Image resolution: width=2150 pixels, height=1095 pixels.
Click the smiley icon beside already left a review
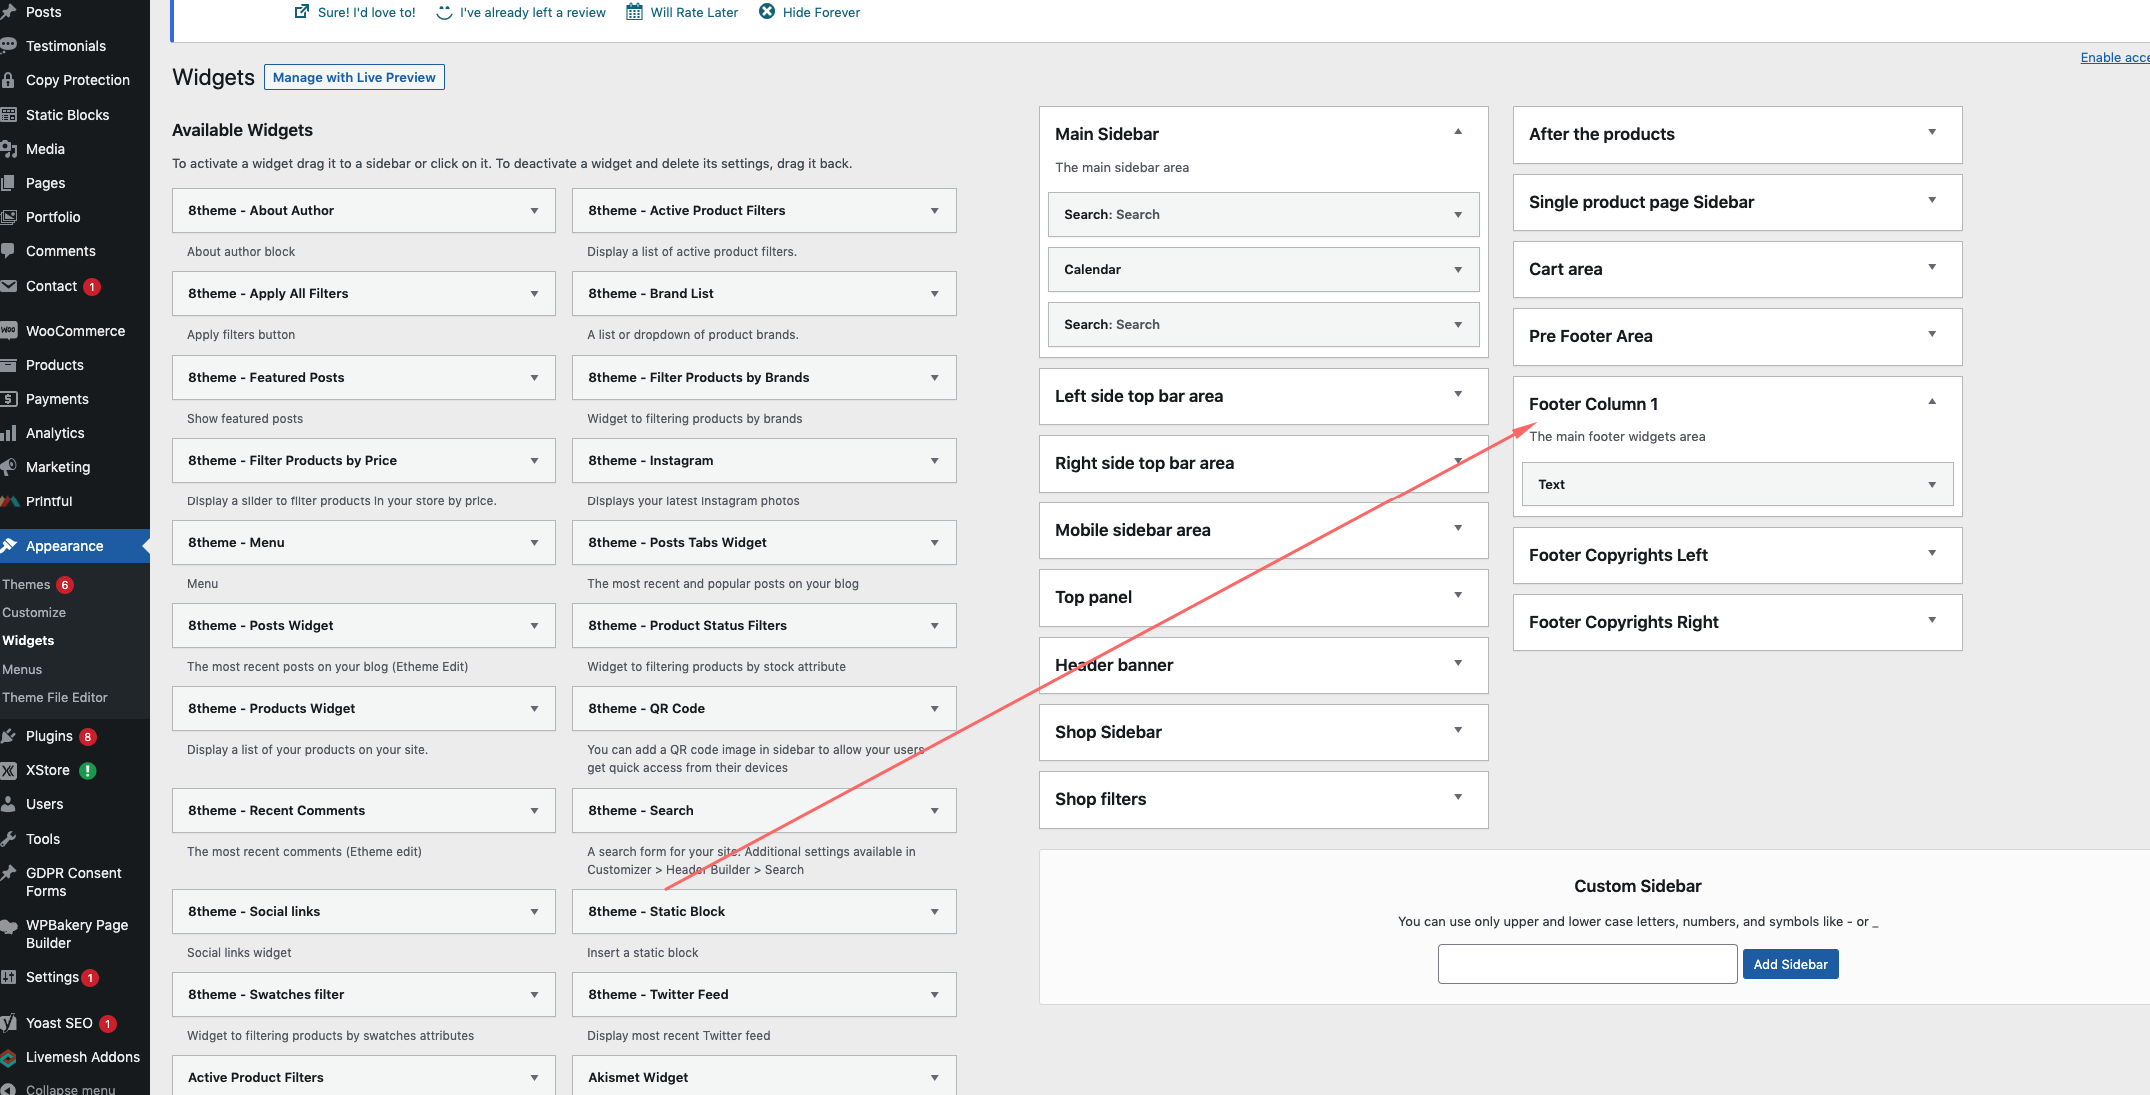coord(444,12)
